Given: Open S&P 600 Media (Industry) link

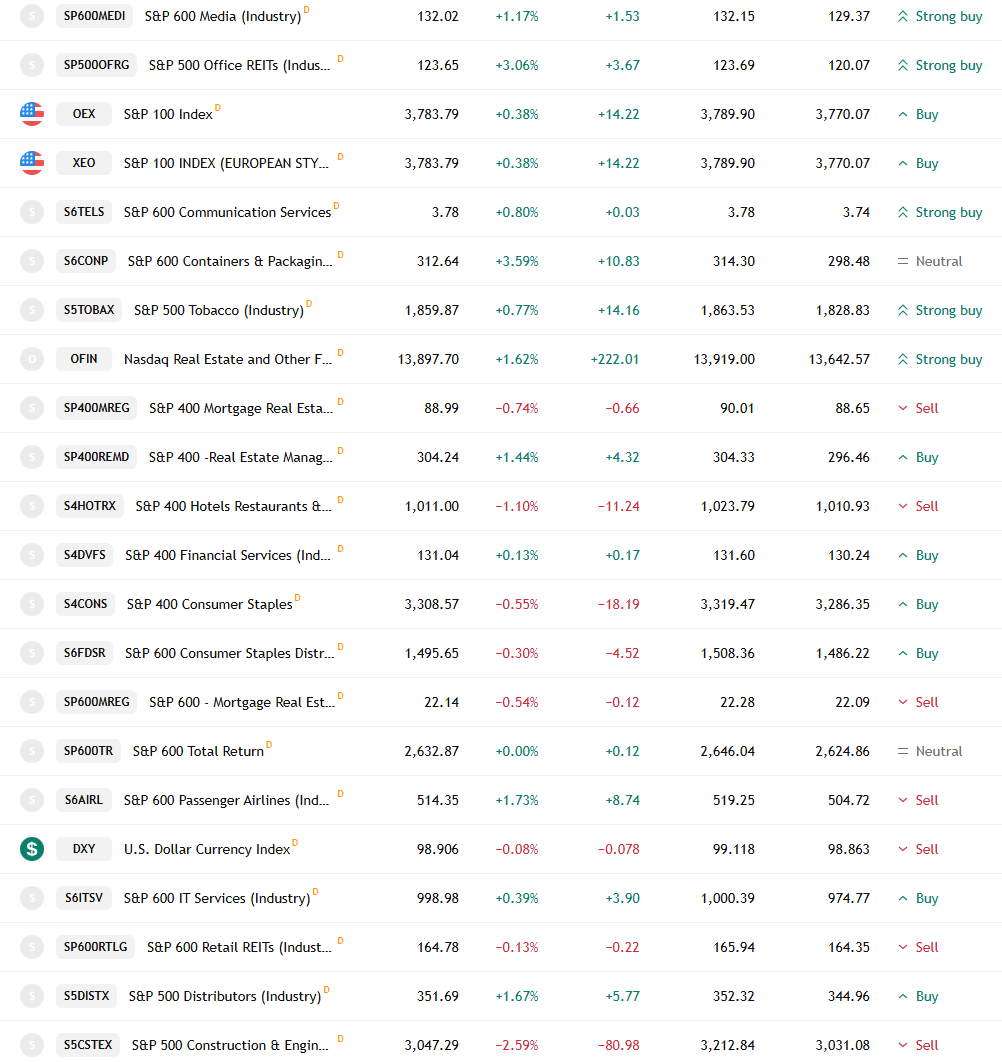Looking at the screenshot, I should tap(223, 16).
